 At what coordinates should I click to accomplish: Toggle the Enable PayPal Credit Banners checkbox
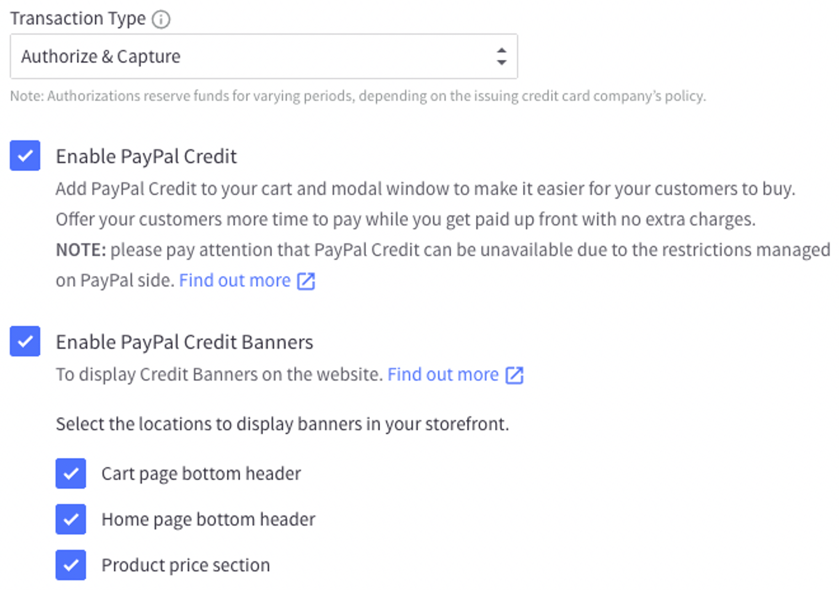pyautogui.click(x=25, y=342)
